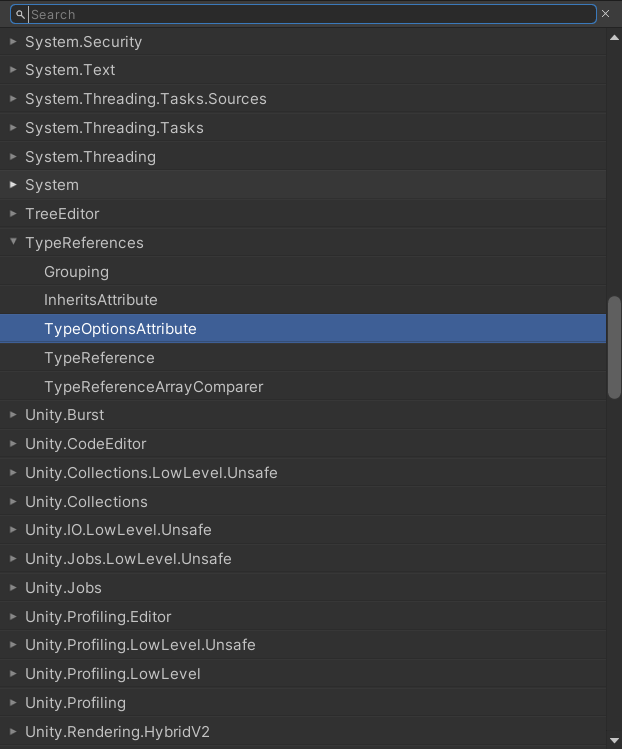
Task: Click the Unity.Burst label
Action: tap(64, 415)
